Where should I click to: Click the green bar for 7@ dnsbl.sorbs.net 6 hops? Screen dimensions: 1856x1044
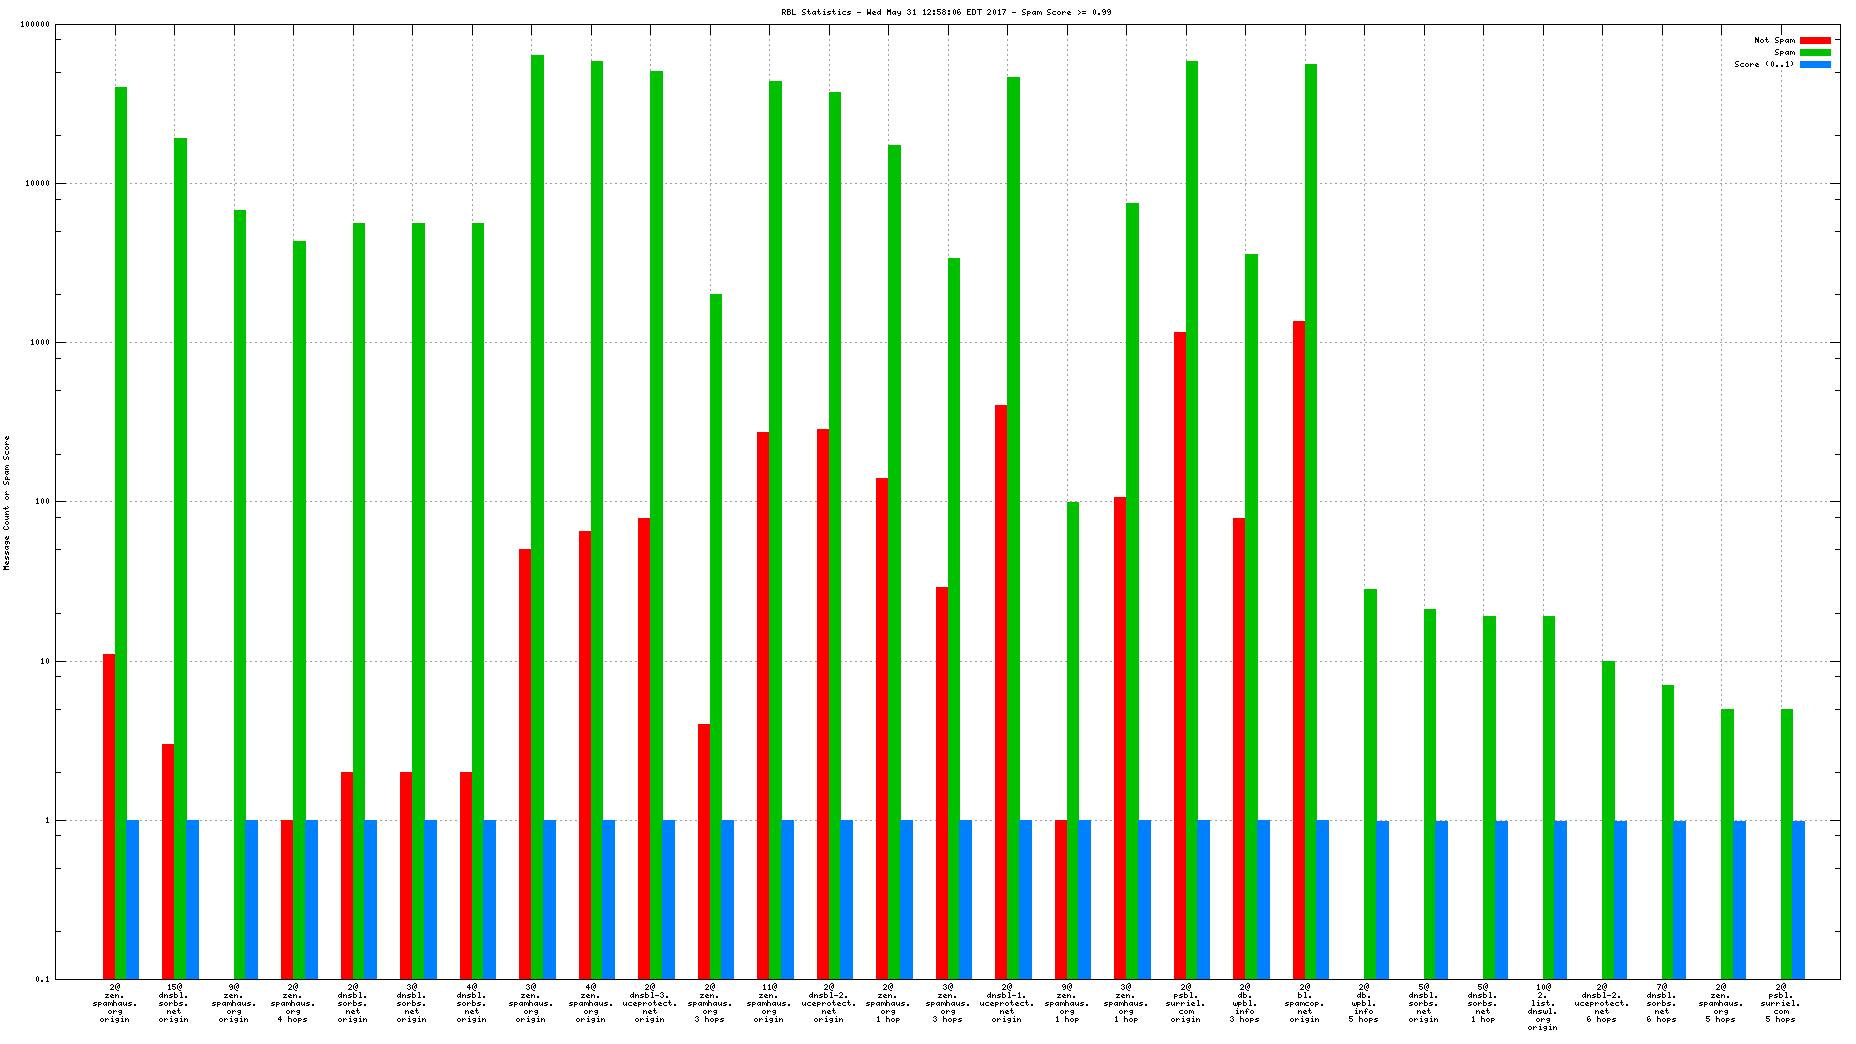pos(1667,831)
